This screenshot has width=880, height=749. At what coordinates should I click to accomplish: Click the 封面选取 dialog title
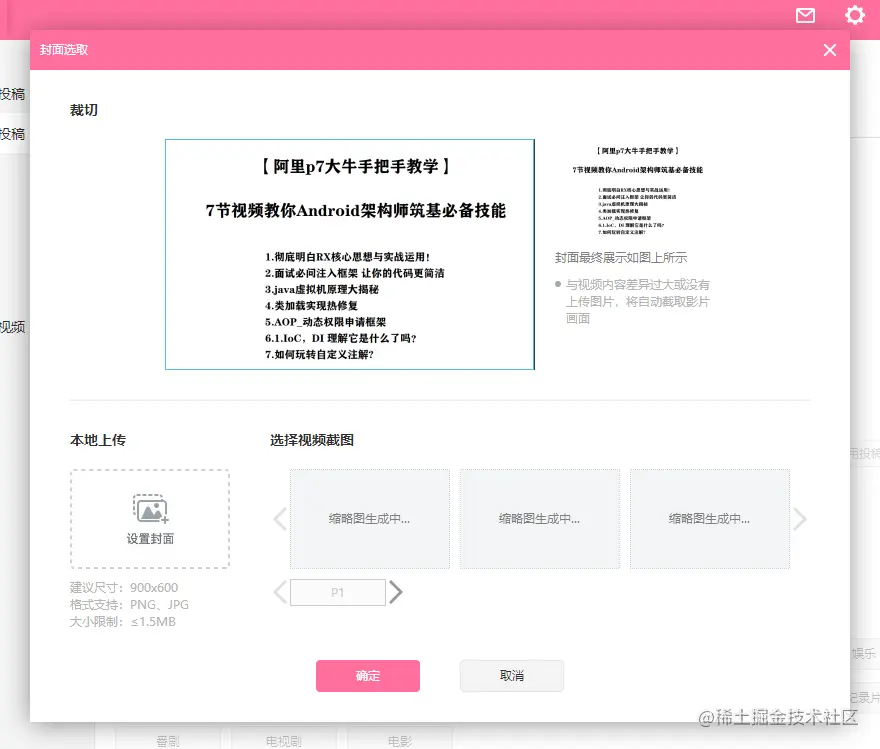click(63, 50)
